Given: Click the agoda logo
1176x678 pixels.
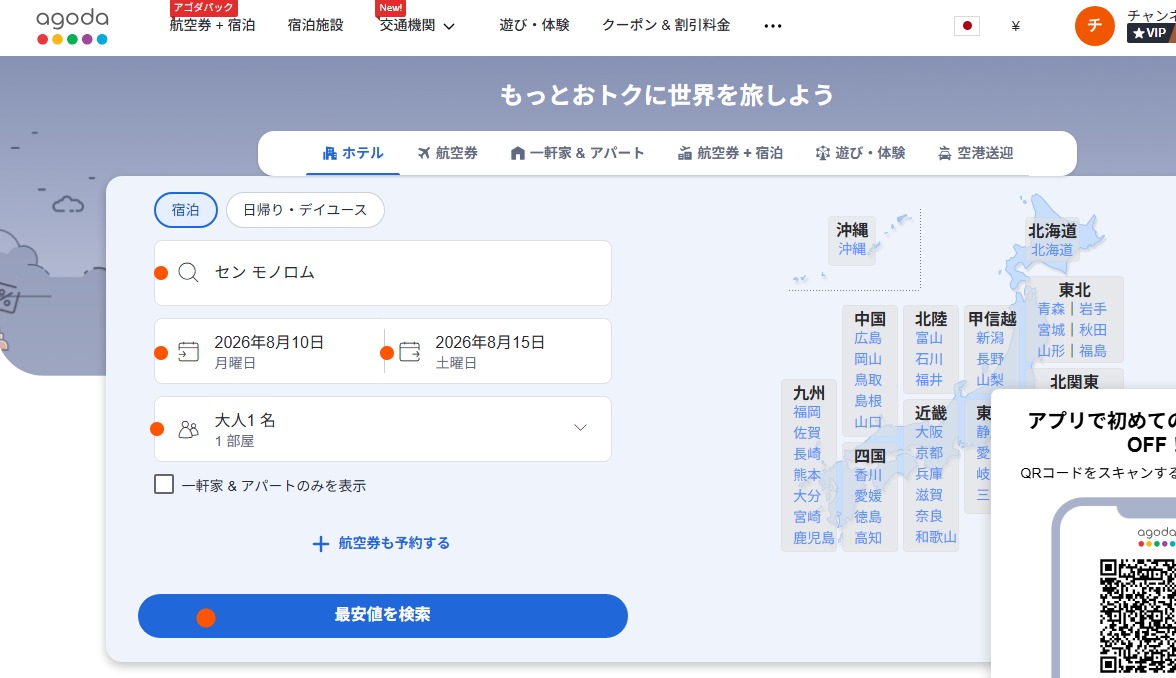Looking at the screenshot, I should 72,27.
